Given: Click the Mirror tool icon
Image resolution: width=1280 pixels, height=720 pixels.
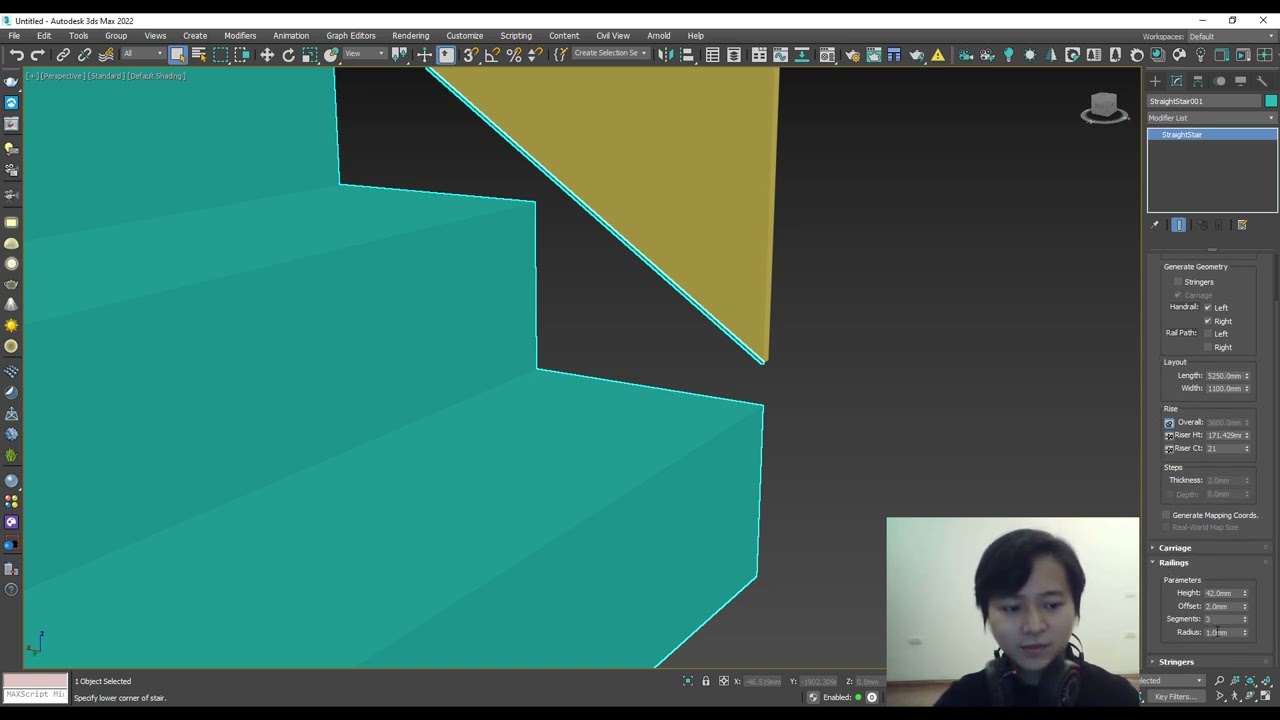Looking at the screenshot, I should [666, 55].
